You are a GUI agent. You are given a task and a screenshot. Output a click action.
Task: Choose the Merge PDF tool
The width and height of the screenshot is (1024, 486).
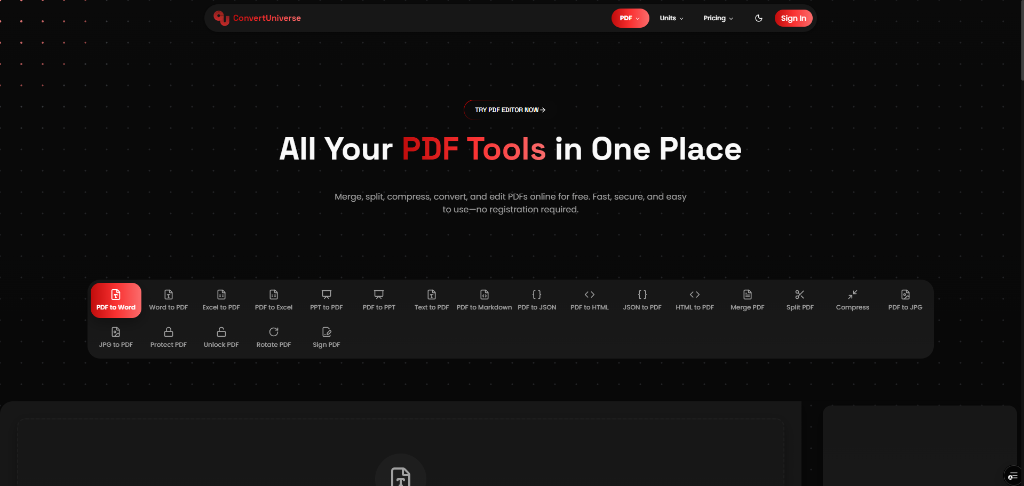[747, 299]
